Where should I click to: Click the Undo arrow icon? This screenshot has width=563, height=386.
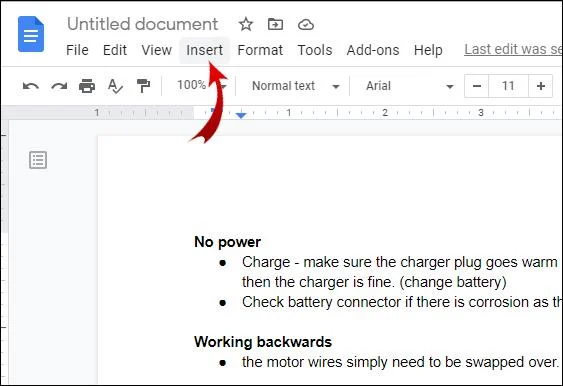click(31, 86)
